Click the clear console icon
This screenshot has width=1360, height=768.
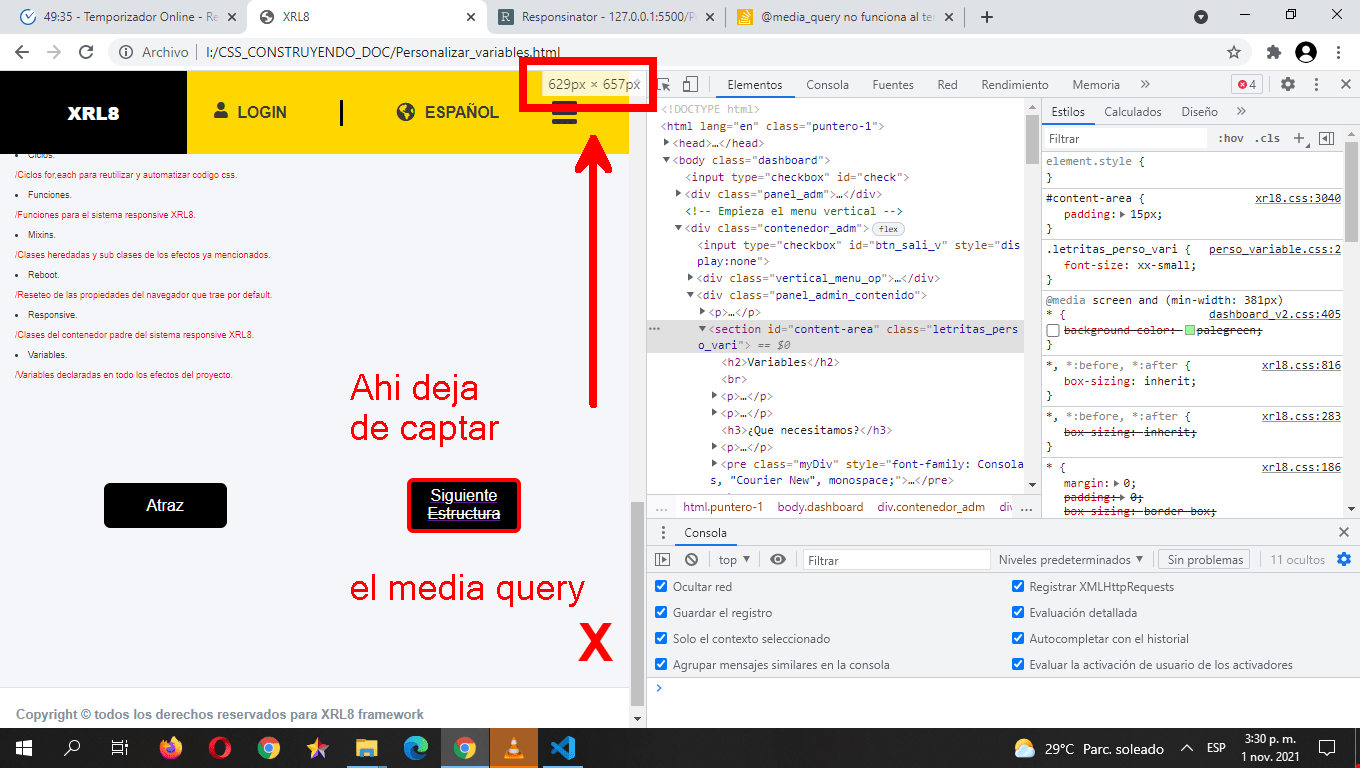(x=690, y=559)
